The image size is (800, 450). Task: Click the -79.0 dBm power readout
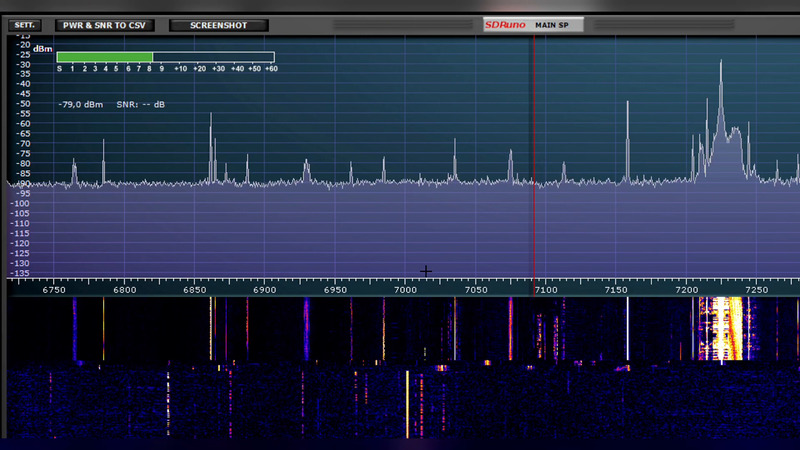pos(81,103)
